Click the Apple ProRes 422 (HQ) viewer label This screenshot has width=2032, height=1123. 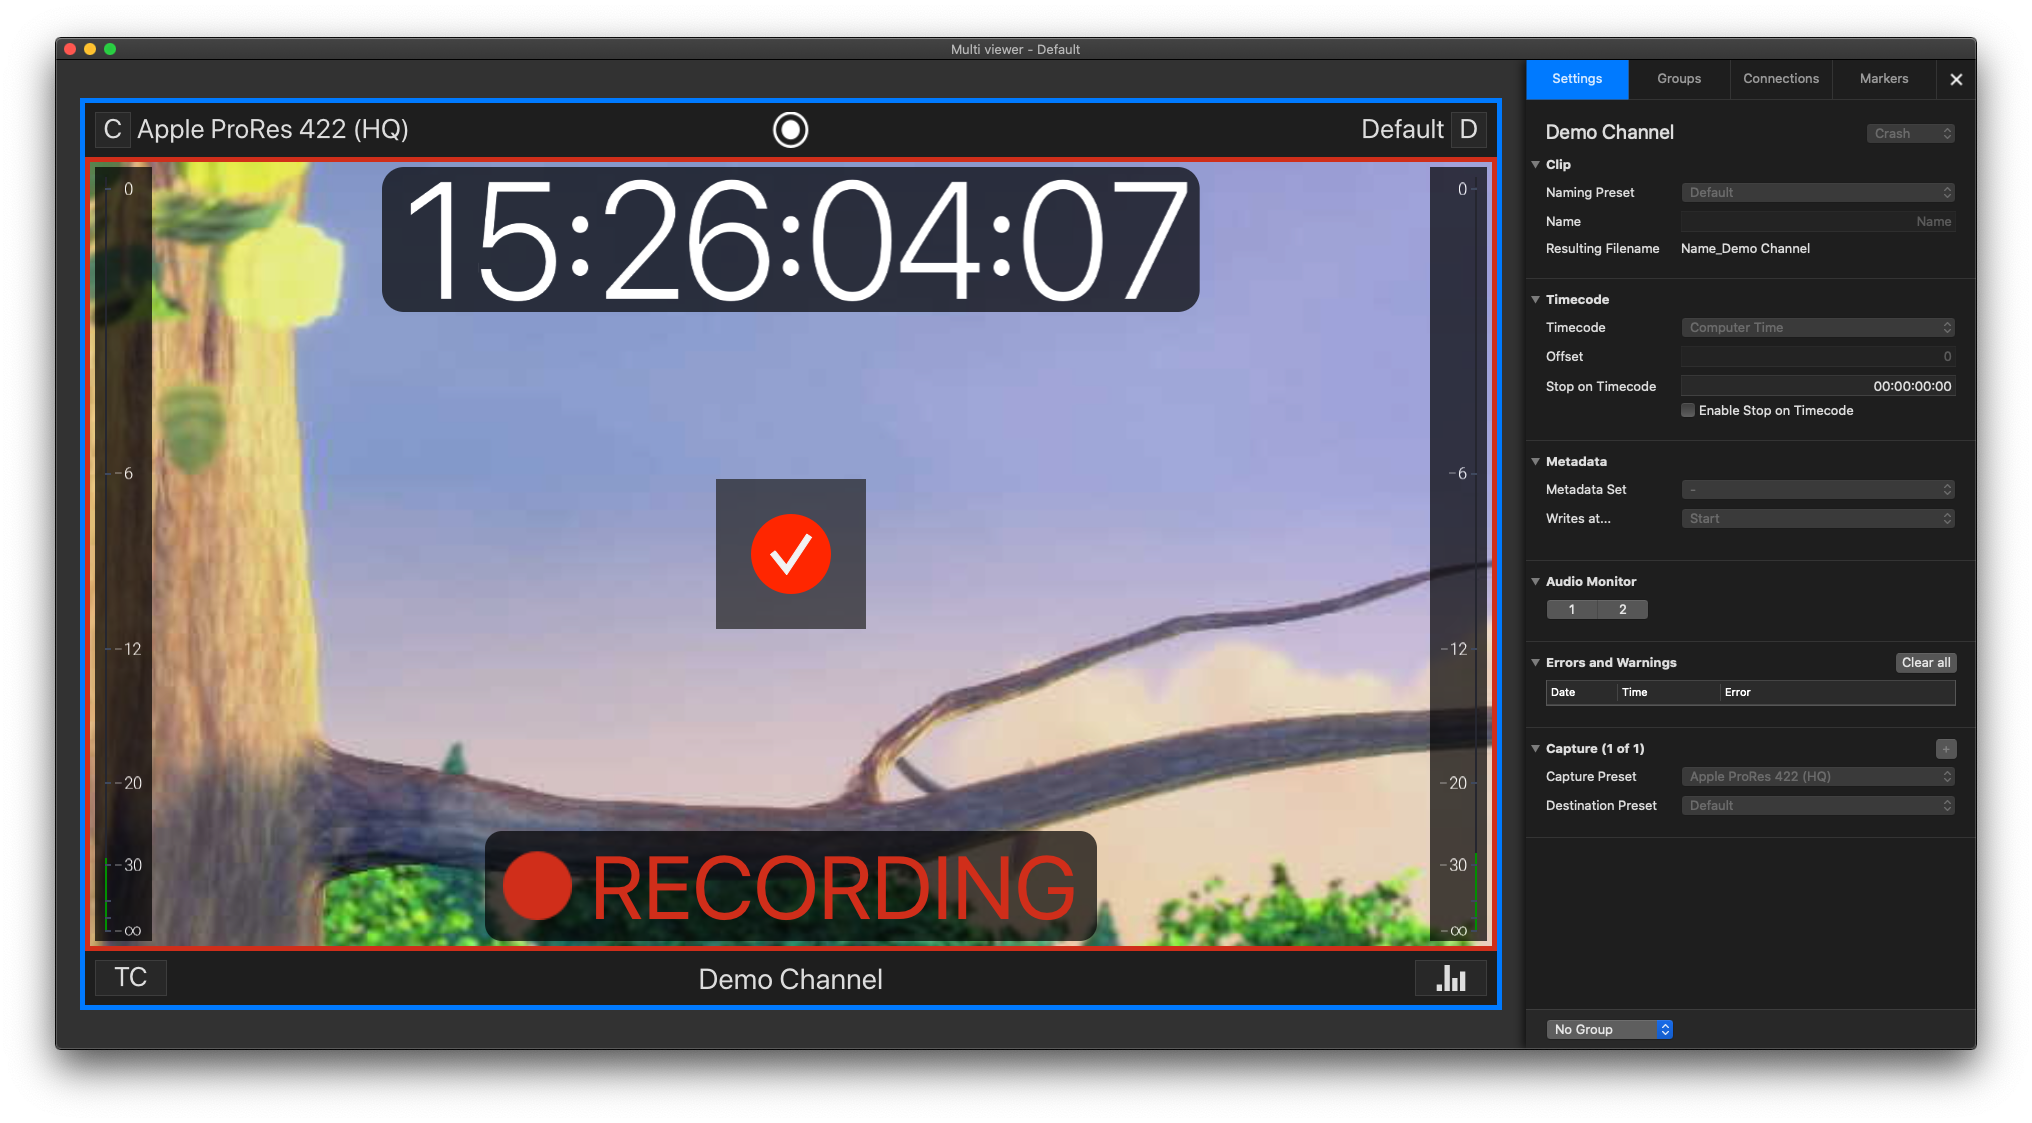point(273,130)
